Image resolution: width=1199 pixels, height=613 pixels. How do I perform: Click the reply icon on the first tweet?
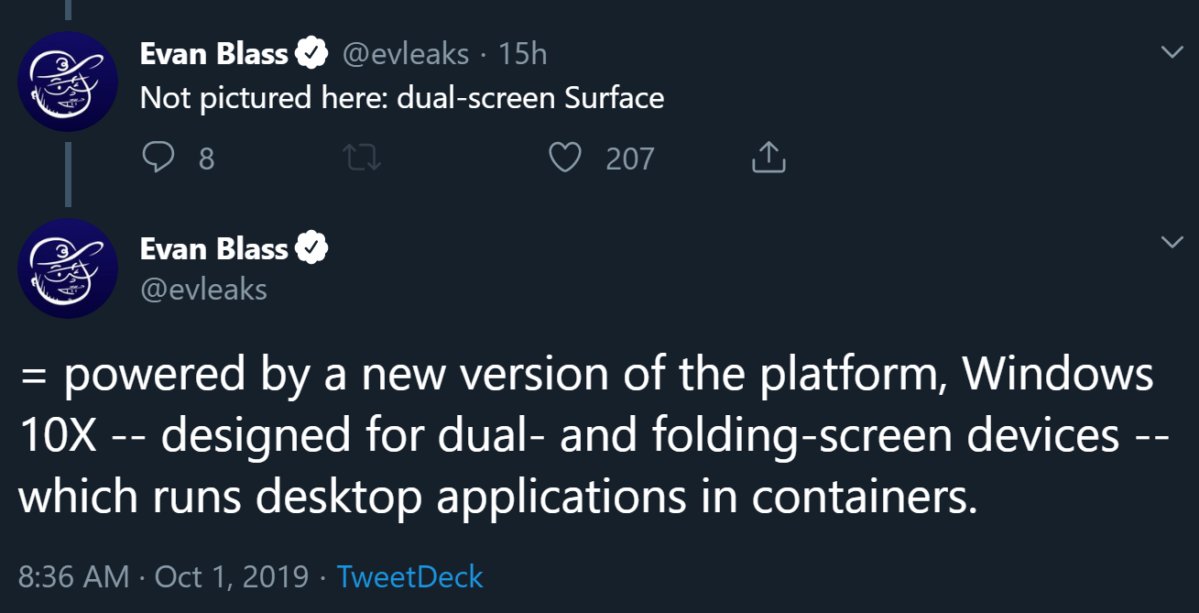pyautogui.click(x=158, y=158)
